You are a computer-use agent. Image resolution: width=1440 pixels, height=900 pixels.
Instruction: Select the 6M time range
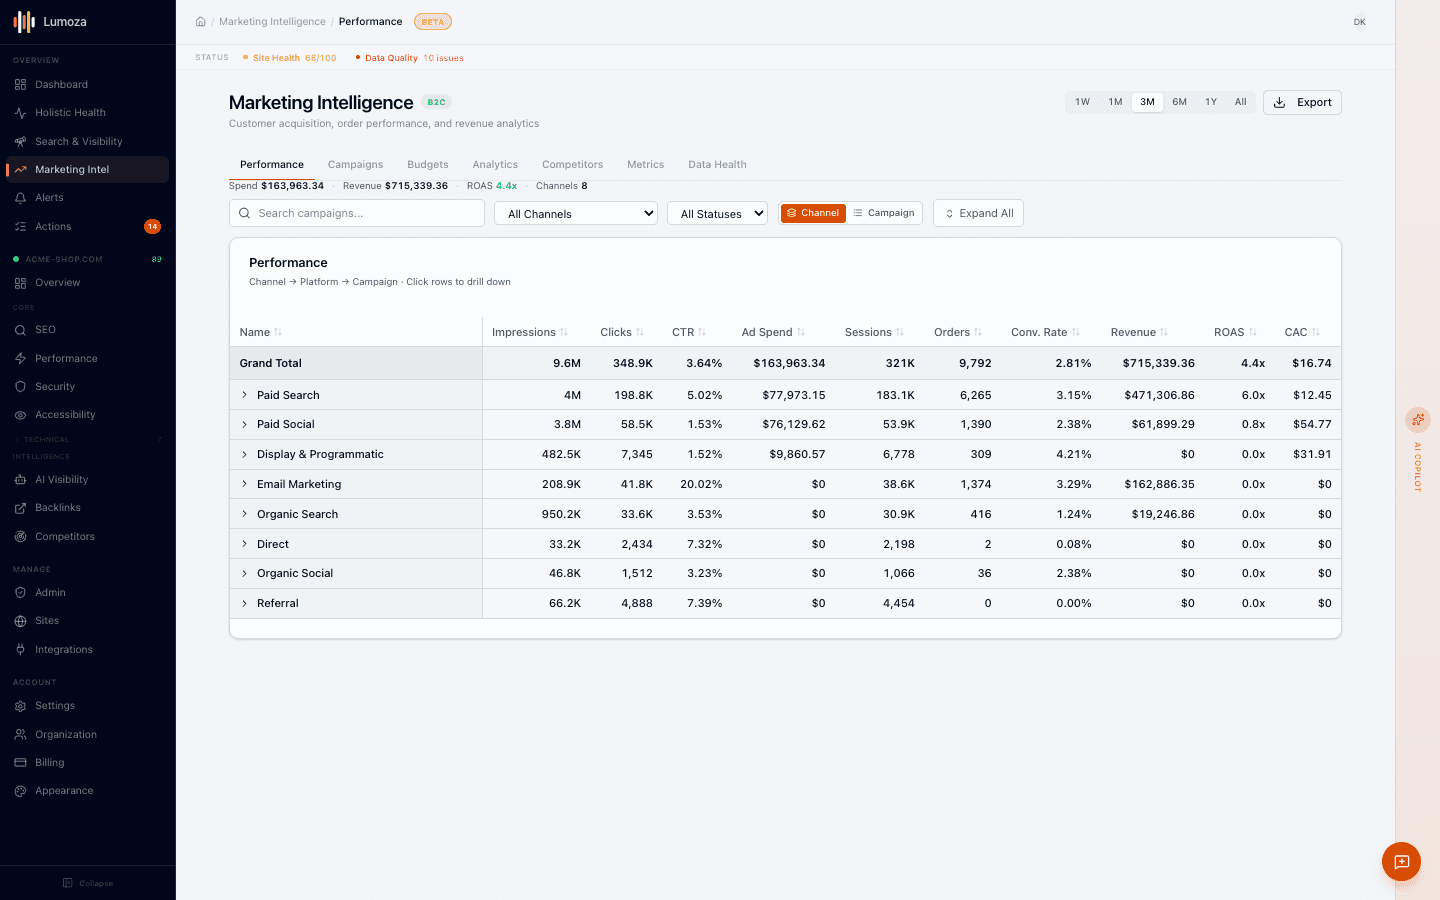pos(1180,102)
